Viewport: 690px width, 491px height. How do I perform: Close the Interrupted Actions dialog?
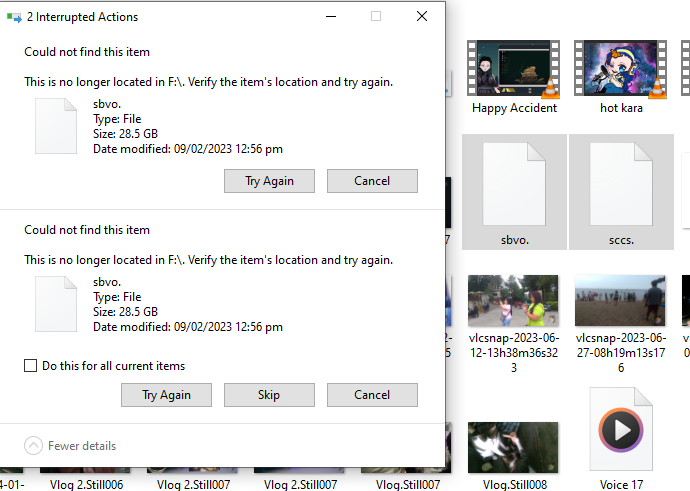coord(422,17)
